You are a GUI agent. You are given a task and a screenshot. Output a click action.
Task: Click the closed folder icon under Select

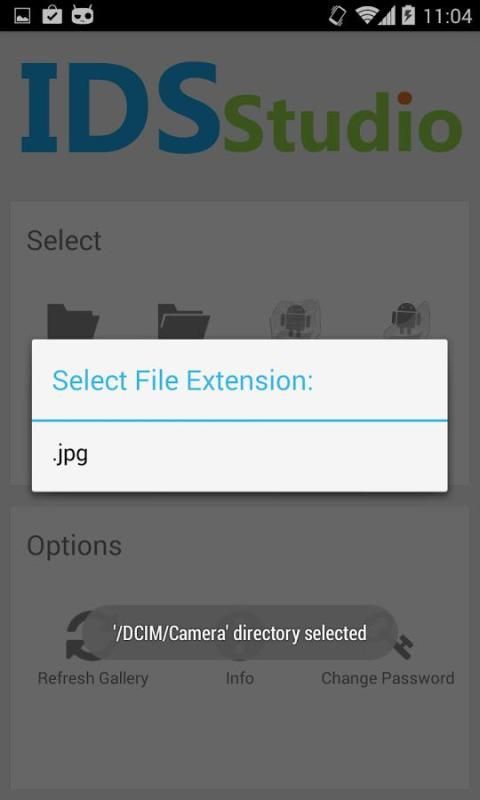click(x=73, y=321)
